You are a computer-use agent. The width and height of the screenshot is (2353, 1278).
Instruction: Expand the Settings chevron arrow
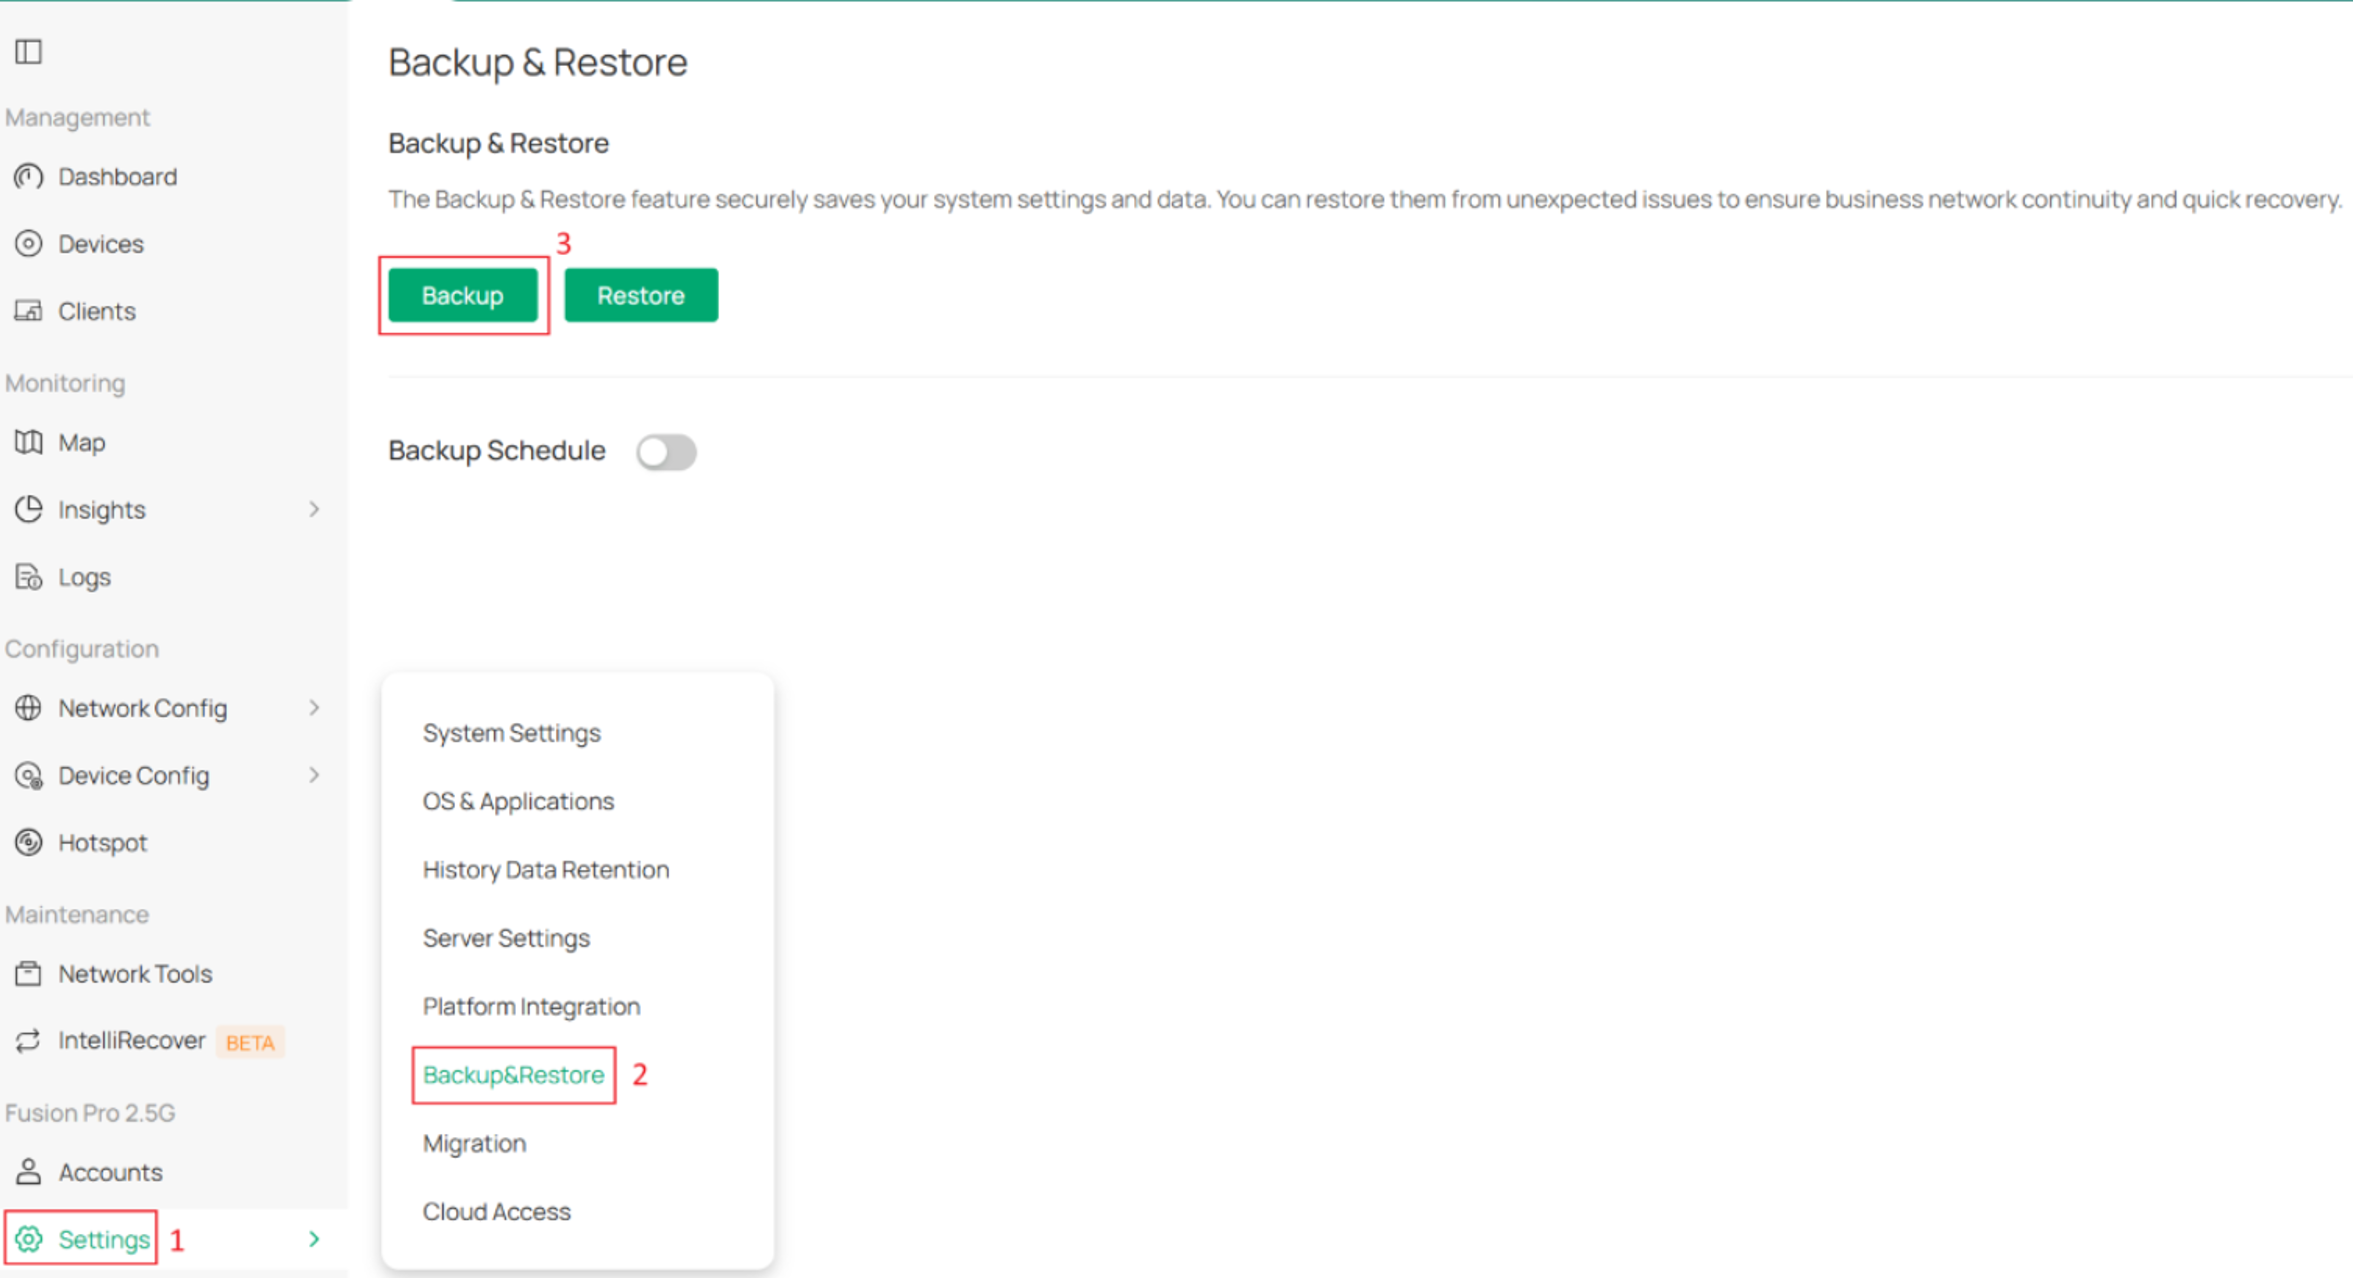(x=314, y=1239)
